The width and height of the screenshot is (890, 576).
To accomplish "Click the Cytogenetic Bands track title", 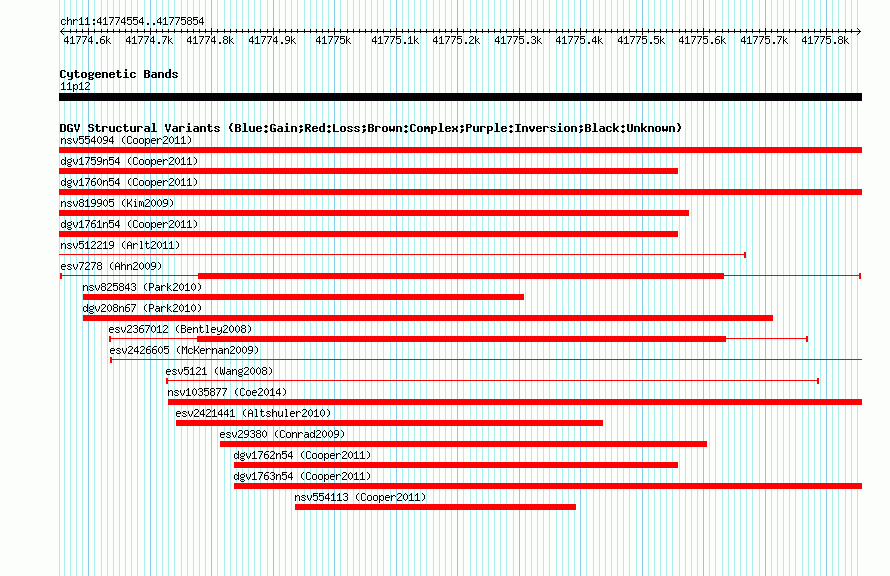I will click(119, 74).
